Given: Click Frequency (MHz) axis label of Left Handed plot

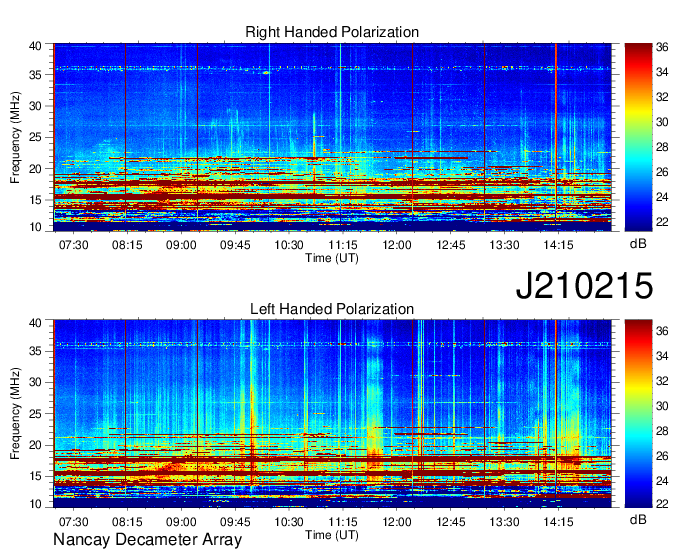Looking at the screenshot, I should coord(16,414).
